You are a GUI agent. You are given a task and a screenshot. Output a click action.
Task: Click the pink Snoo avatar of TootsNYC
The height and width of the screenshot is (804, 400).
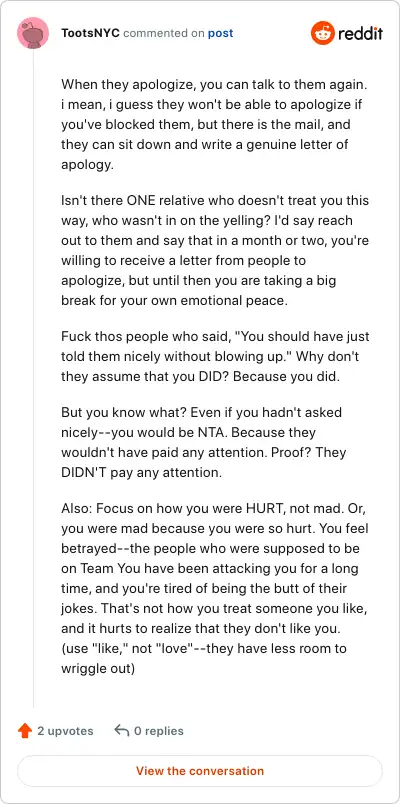[x=33, y=33]
